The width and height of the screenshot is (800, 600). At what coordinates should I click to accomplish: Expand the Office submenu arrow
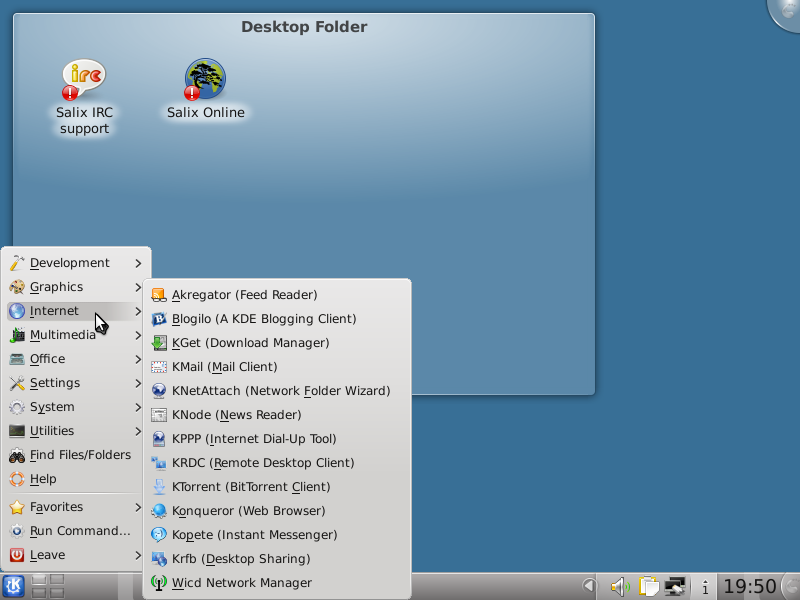click(x=138, y=359)
